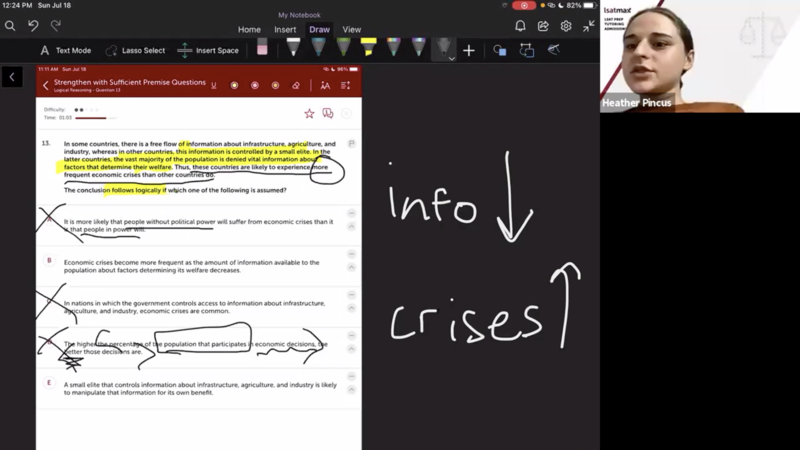Screen dimensions: 800x450
Task: Expand pen options dropdown arrow
Action: click(452, 58)
